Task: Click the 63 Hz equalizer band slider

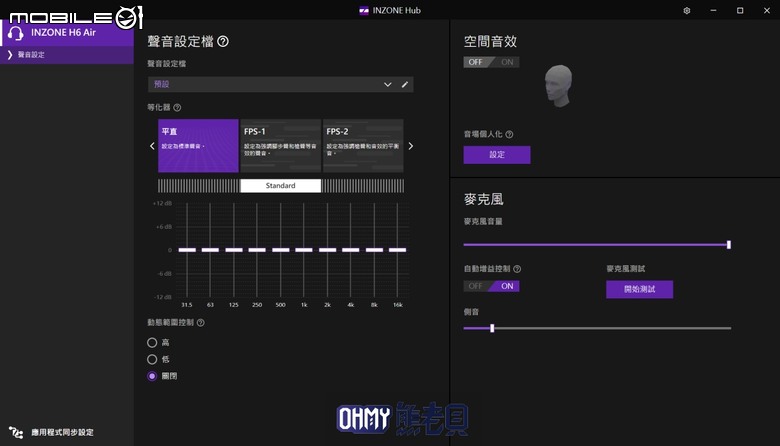Action: point(210,250)
